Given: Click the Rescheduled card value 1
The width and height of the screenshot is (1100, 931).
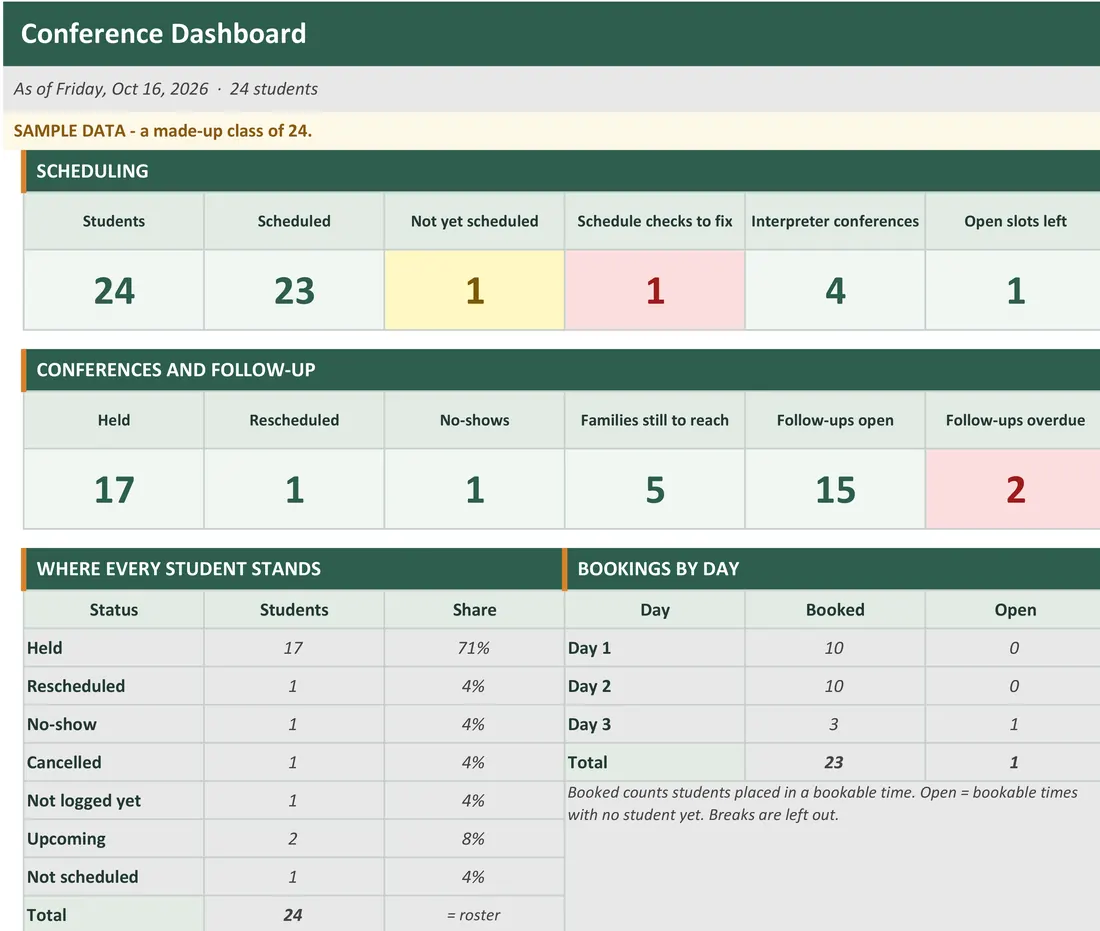Looking at the screenshot, I should pos(294,489).
